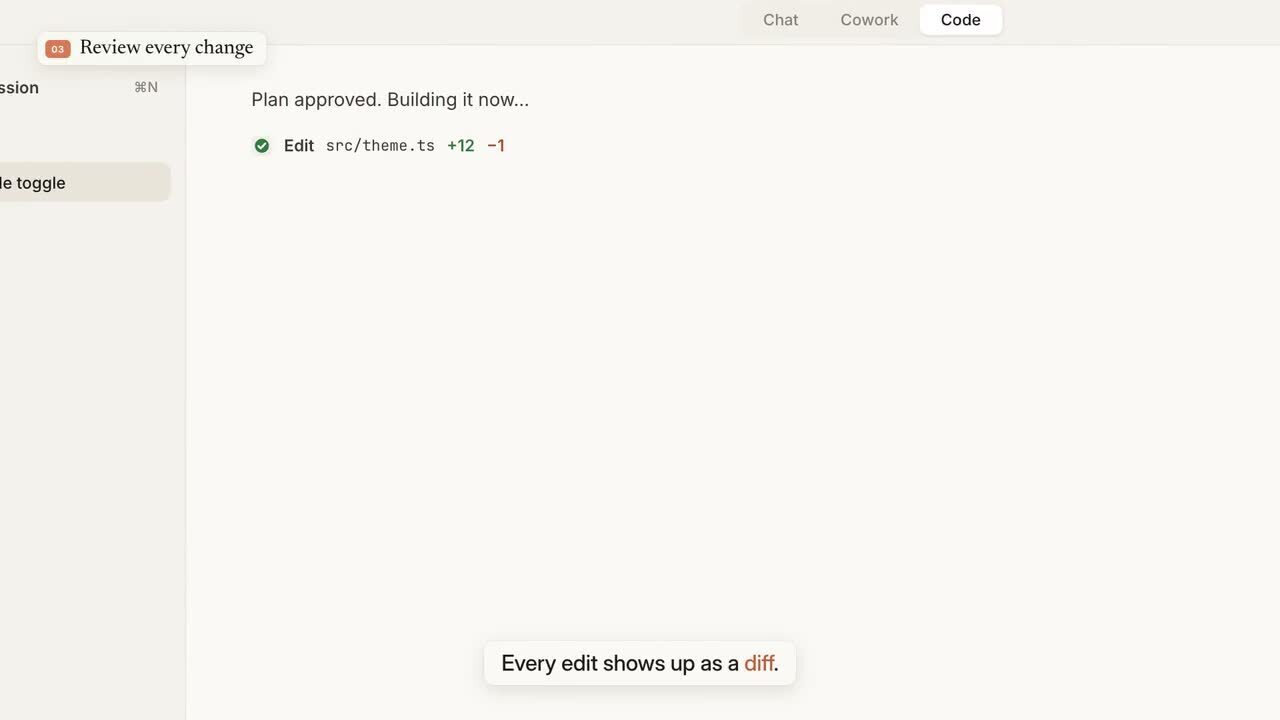Open the Edit src/theme.ts diff entry
This screenshot has height=720, width=1280.
coord(379,146)
